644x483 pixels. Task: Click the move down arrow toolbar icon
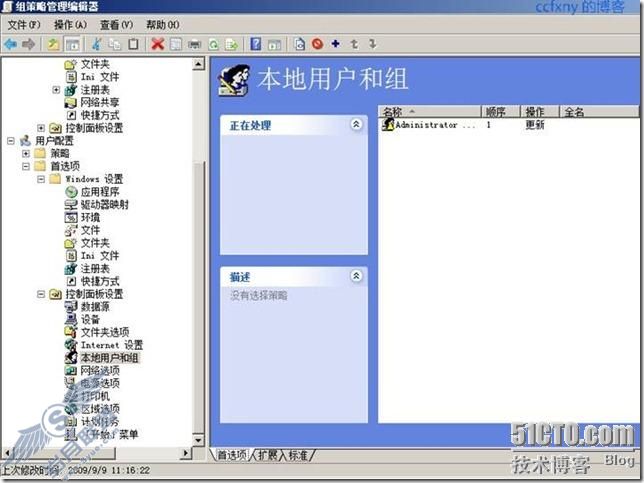click(373, 44)
